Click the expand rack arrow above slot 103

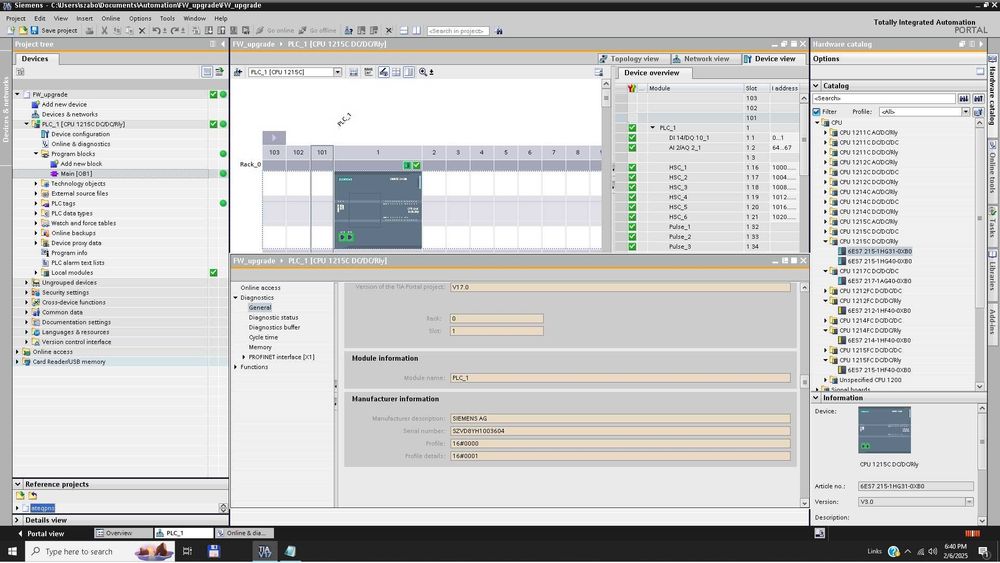274,138
